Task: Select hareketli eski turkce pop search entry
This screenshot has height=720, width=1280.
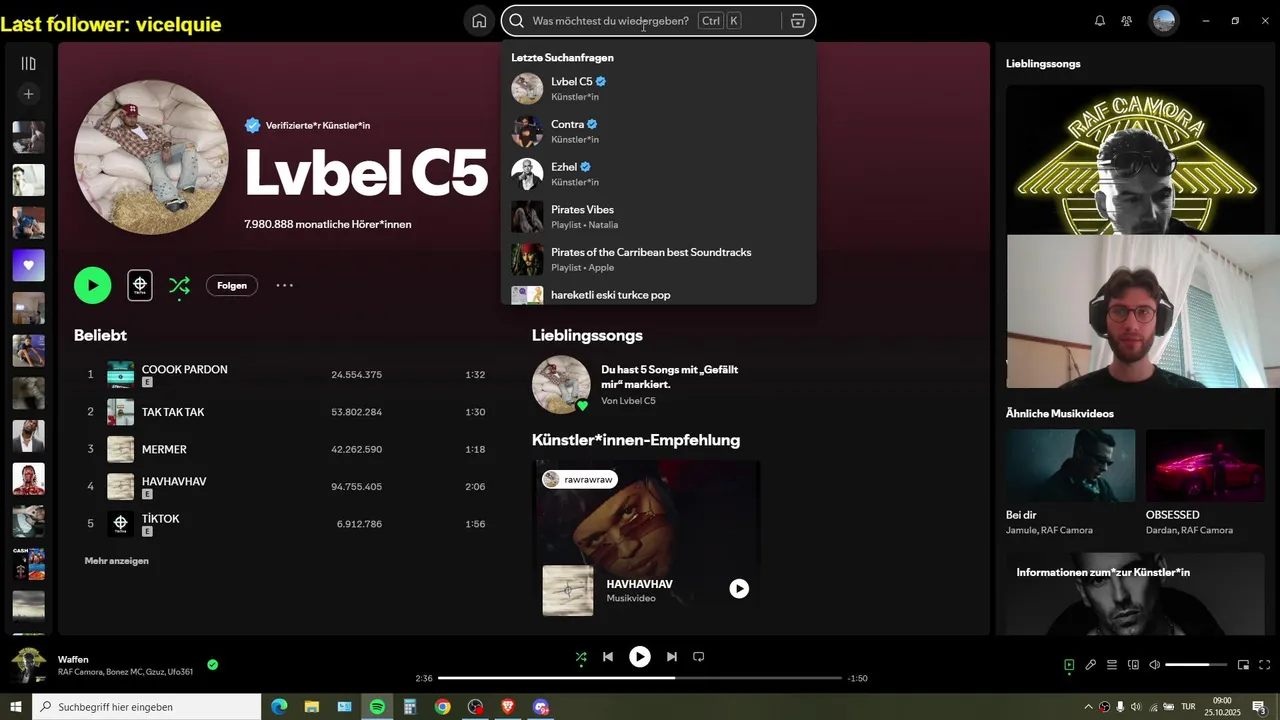Action: 658,295
